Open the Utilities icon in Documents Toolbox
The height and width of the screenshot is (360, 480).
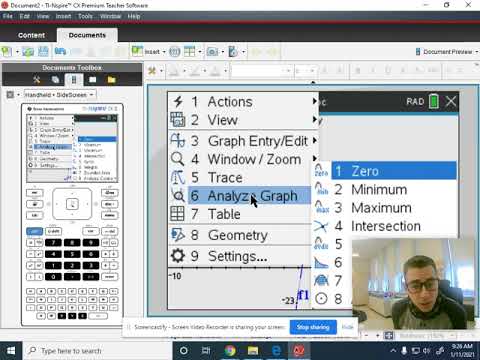pos(93,80)
